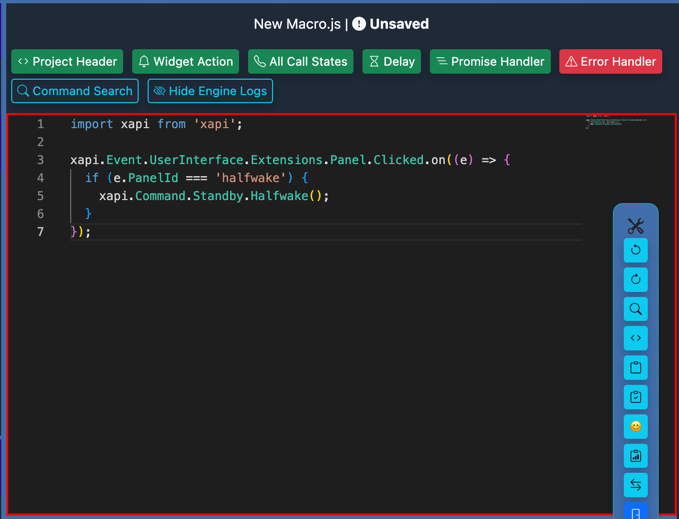Viewport: 679px width, 519px height.
Task: Click the undo counterclockwise arrow button
Action: [x=635, y=250]
